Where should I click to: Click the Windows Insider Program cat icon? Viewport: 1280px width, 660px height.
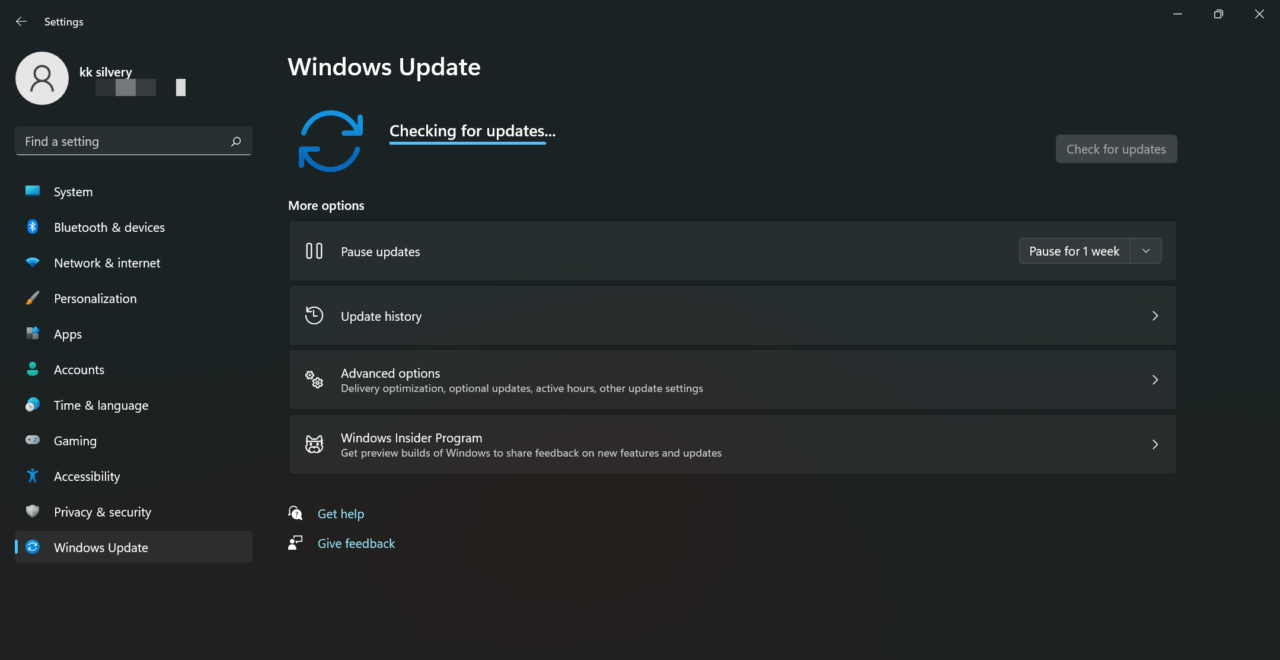point(314,444)
